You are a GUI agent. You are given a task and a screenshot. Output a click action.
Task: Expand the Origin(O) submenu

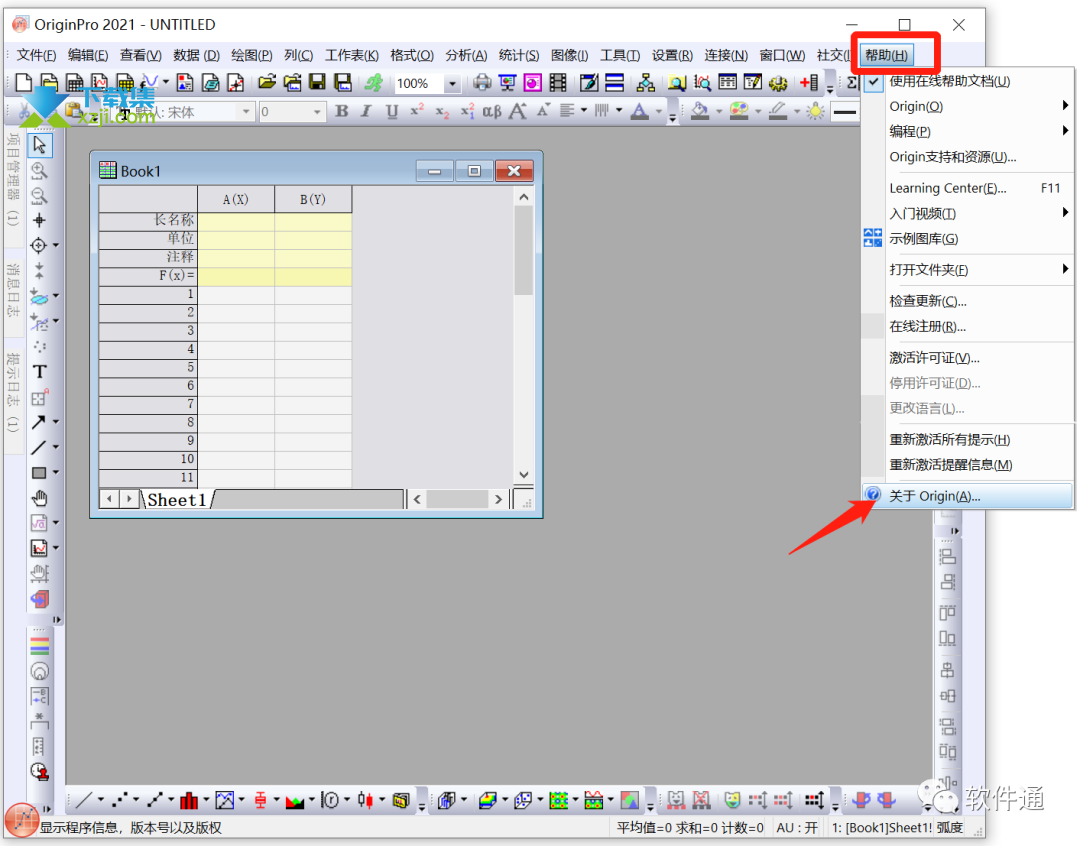tap(967, 106)
